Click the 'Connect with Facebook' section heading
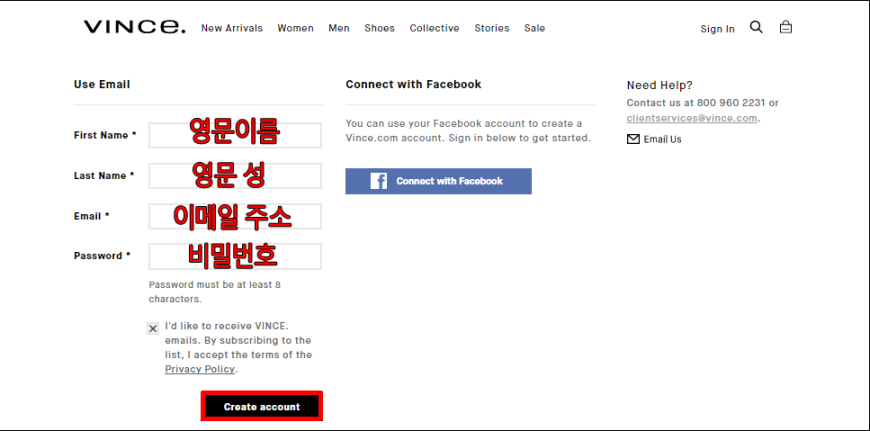This screenshot has width=870, height=431. pos(413,84)
